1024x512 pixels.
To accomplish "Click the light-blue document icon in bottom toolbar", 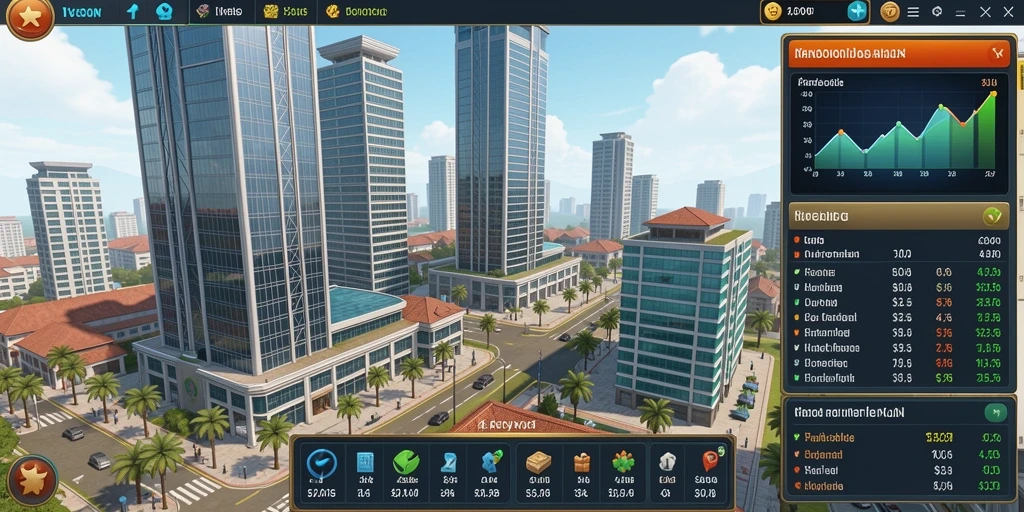I will 450,462.
